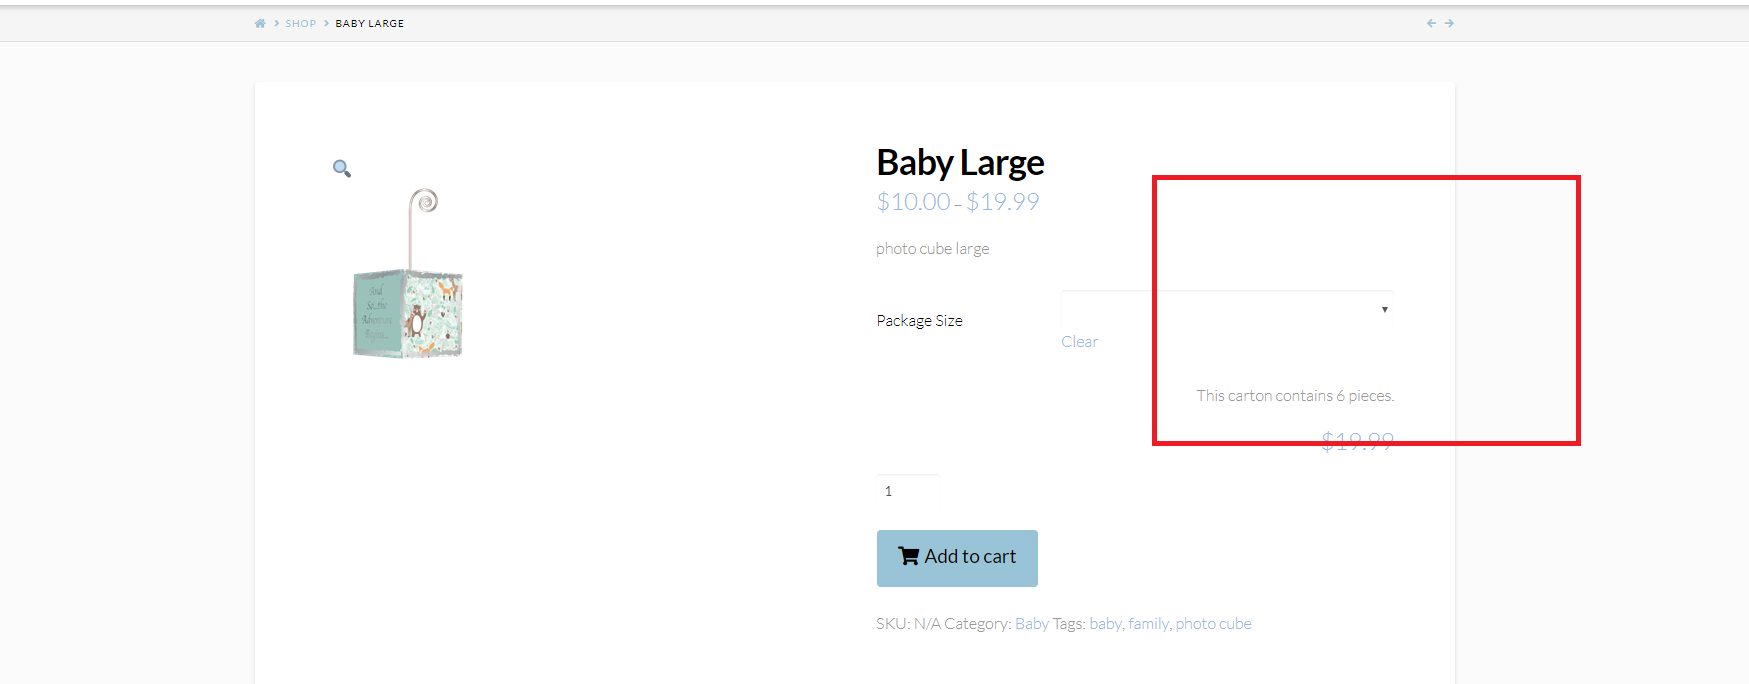Image resolution: width=1749 pixels, height=684 pixels.
Task: Focus the quantity input field
Action: coord(908,491)
